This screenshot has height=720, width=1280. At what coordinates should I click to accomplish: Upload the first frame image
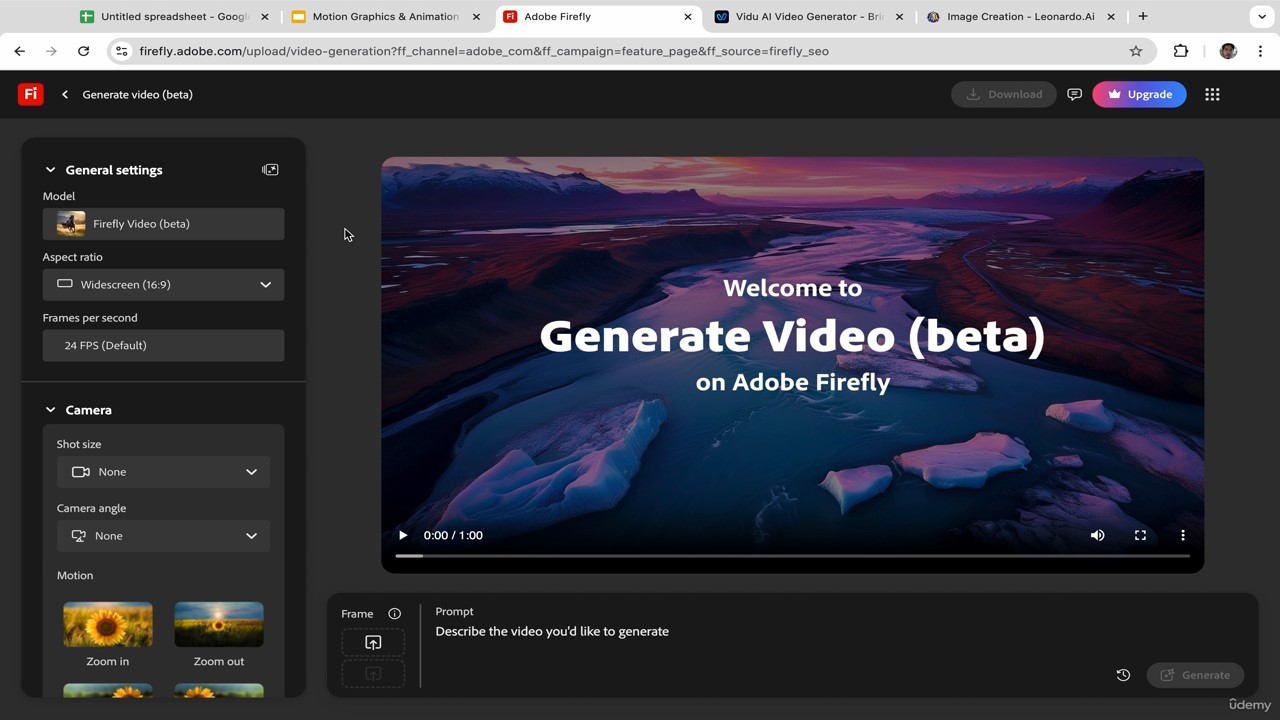click(x=373, y=643)
